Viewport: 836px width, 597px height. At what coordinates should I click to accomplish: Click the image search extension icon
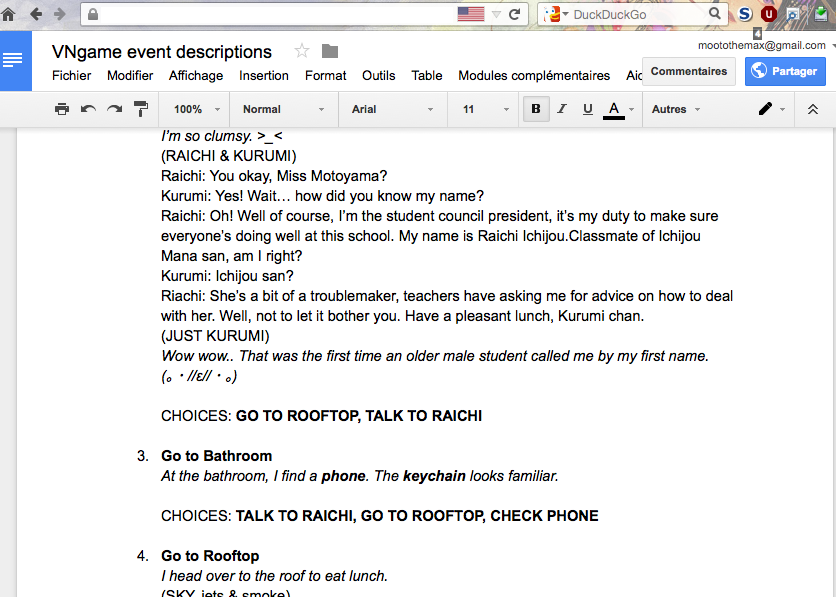793,14
